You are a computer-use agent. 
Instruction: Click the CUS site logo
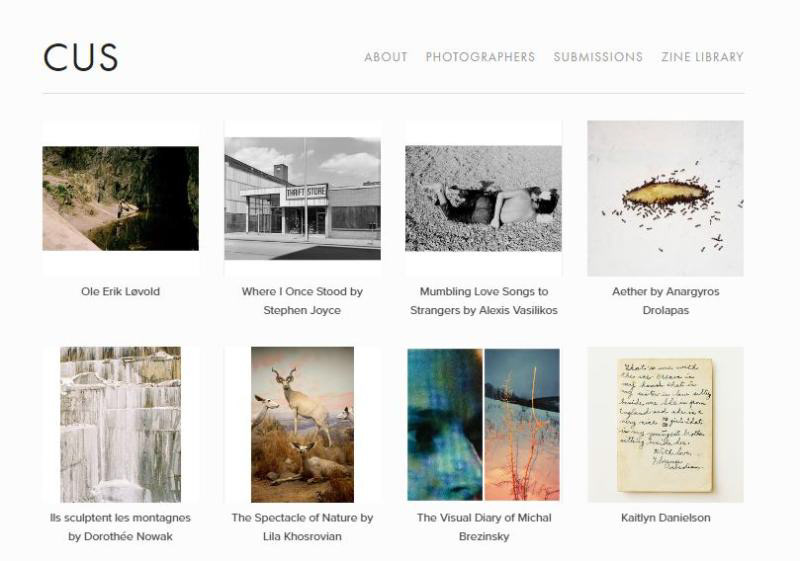coord(81,57)
